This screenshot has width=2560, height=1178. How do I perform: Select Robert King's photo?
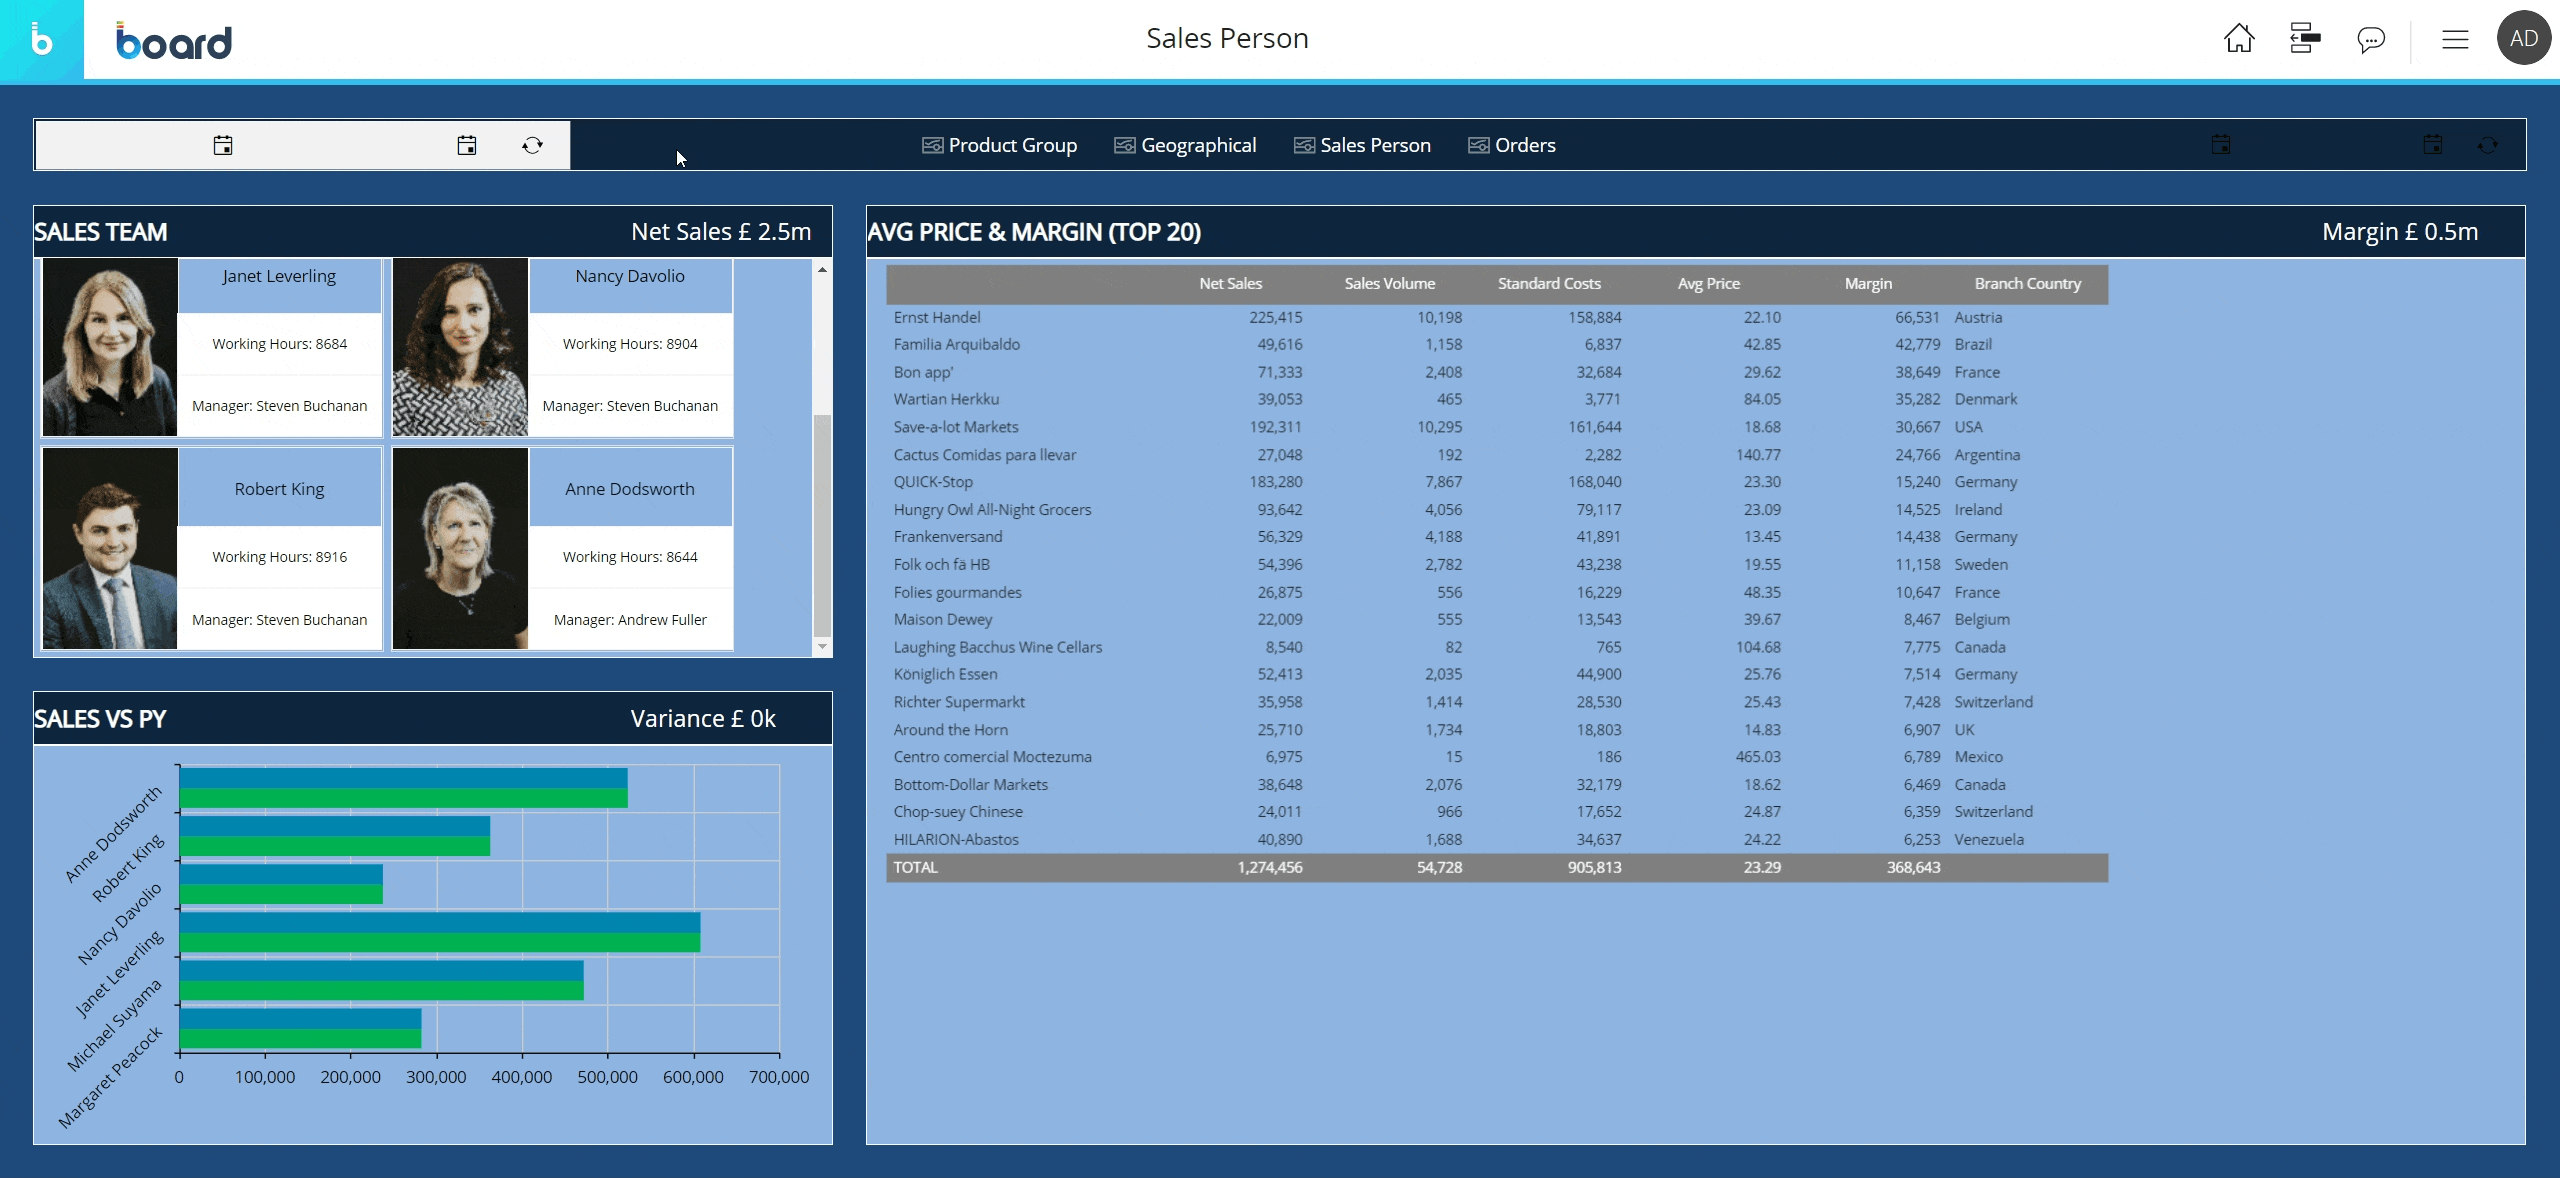click(110, 548)
